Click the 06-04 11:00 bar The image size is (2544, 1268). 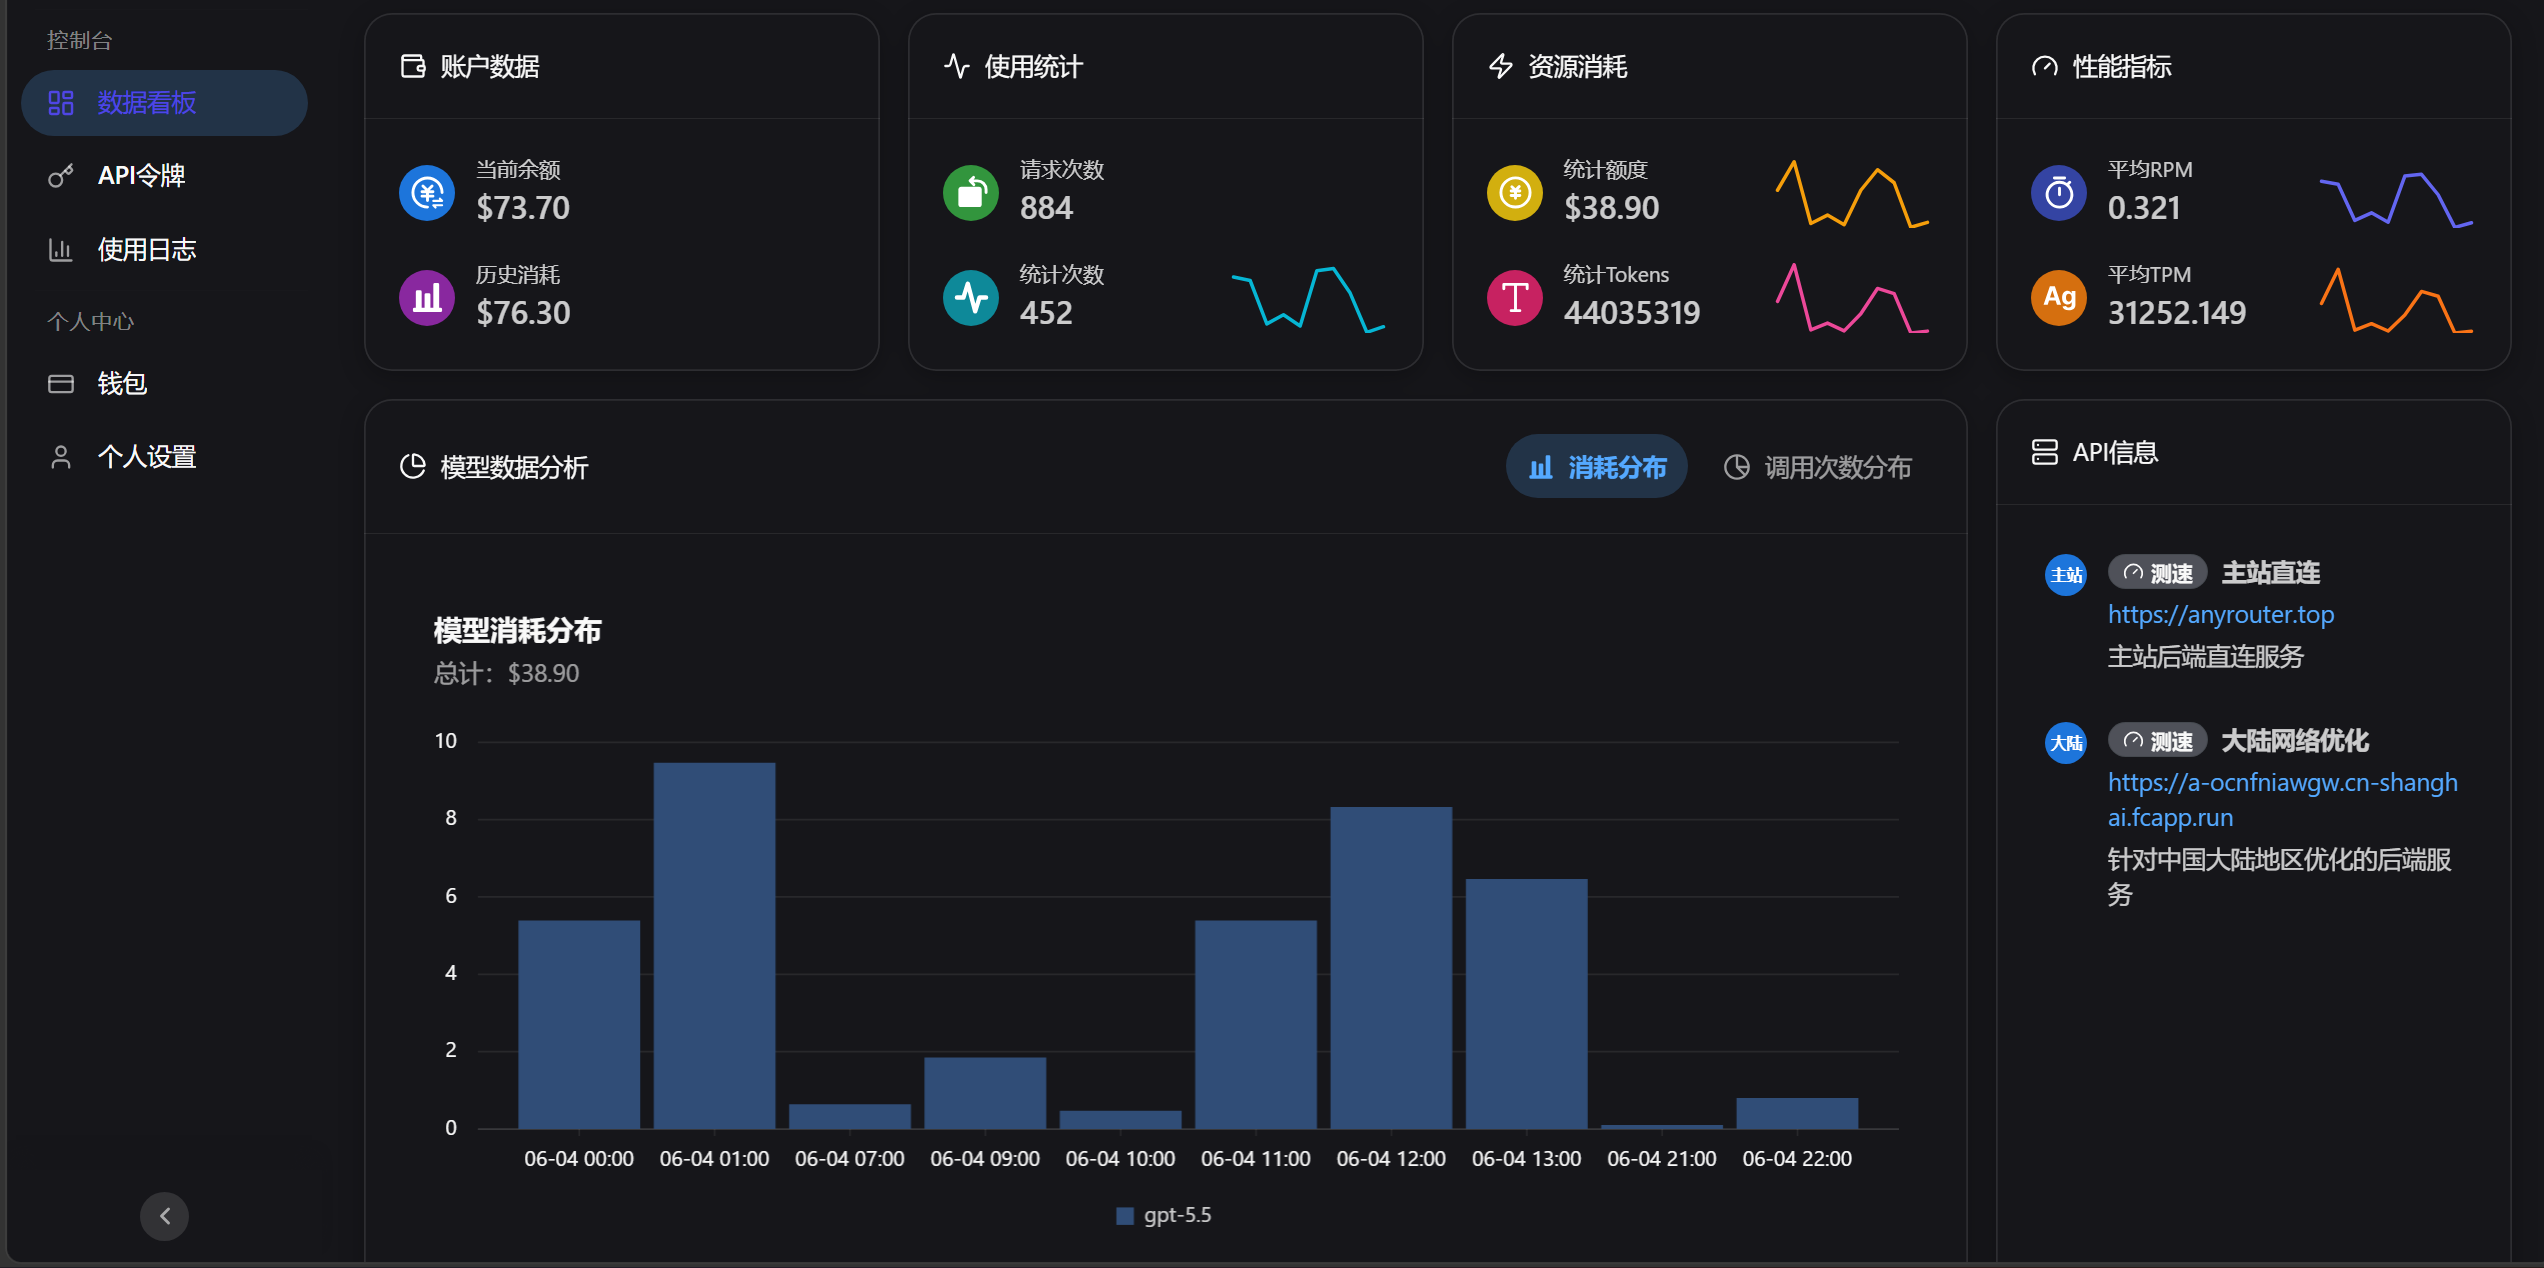point(1256,1025)
